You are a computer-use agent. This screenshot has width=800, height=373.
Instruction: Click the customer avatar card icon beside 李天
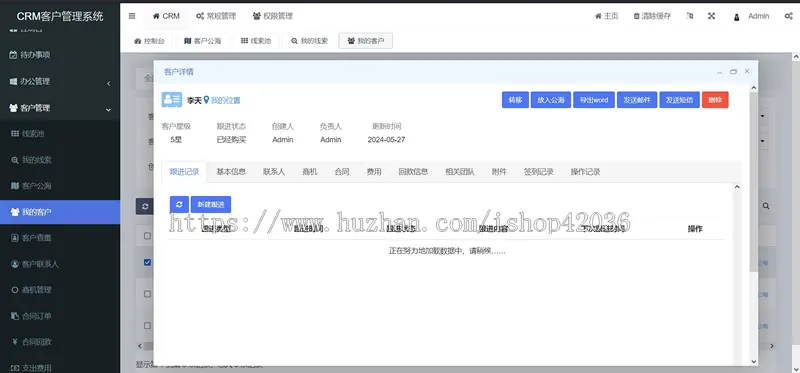tap(172, 100)
